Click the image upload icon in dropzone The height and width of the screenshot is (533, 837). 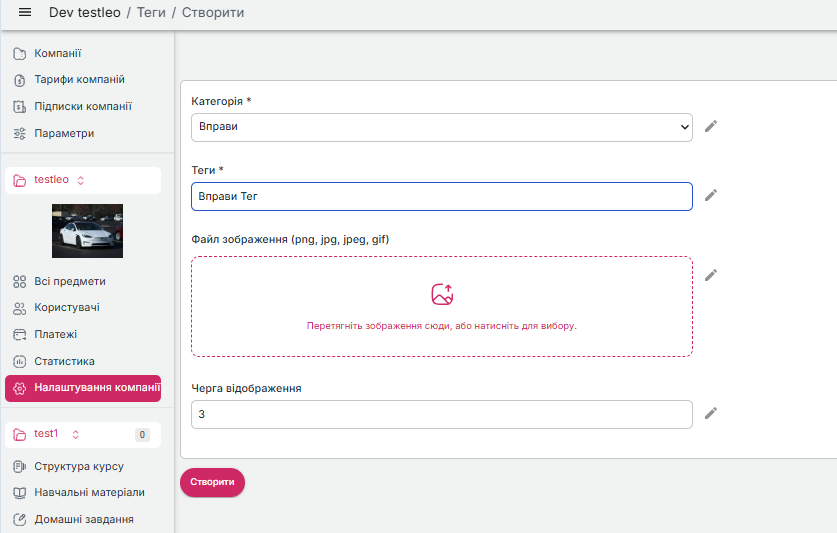pyautogui.click(x=442, y=294)
